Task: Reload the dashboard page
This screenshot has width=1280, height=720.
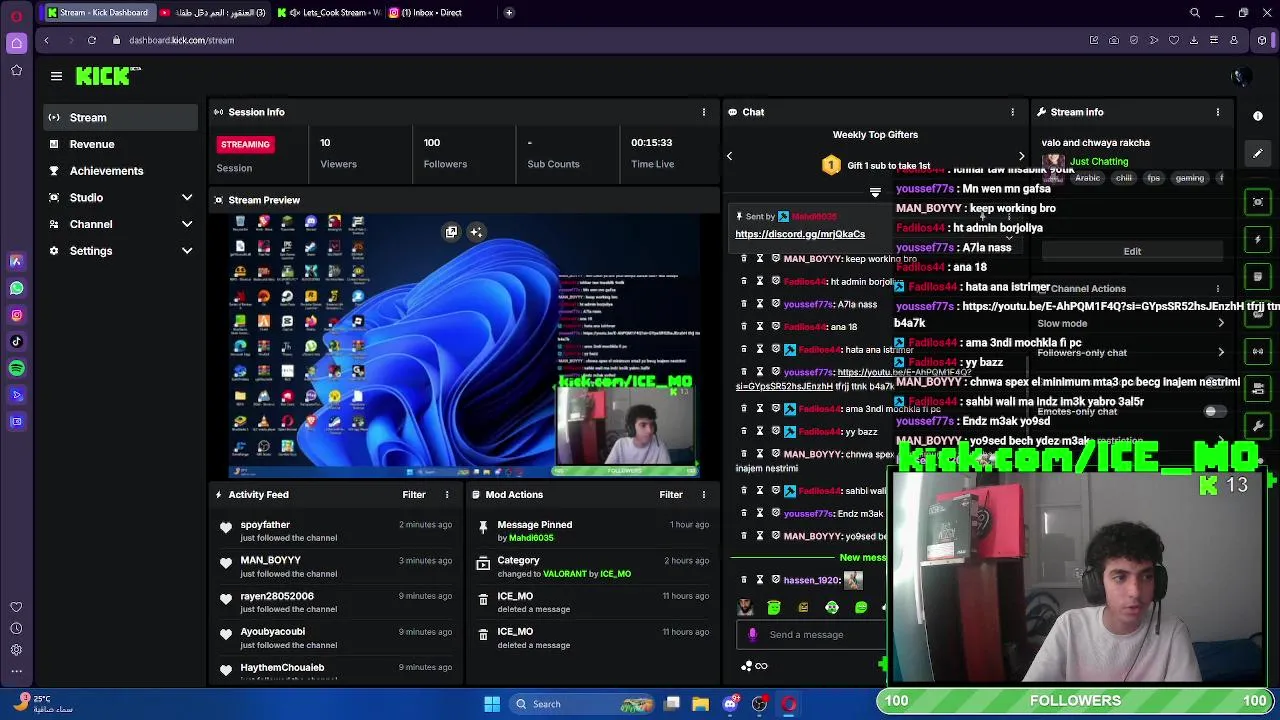Action: (x=92, y=40)
